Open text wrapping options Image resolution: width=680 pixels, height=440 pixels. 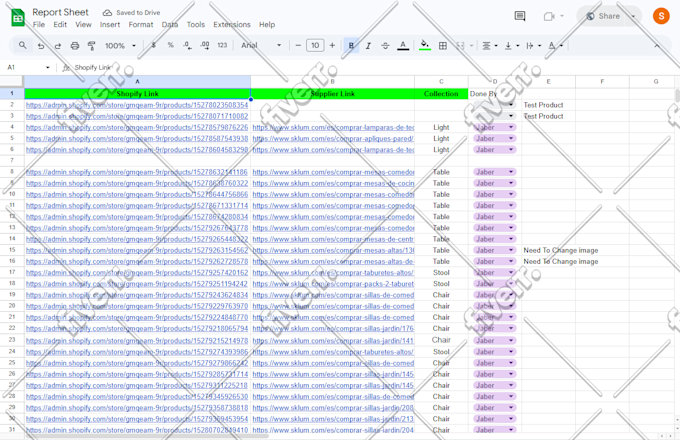[x=533, y=46]
